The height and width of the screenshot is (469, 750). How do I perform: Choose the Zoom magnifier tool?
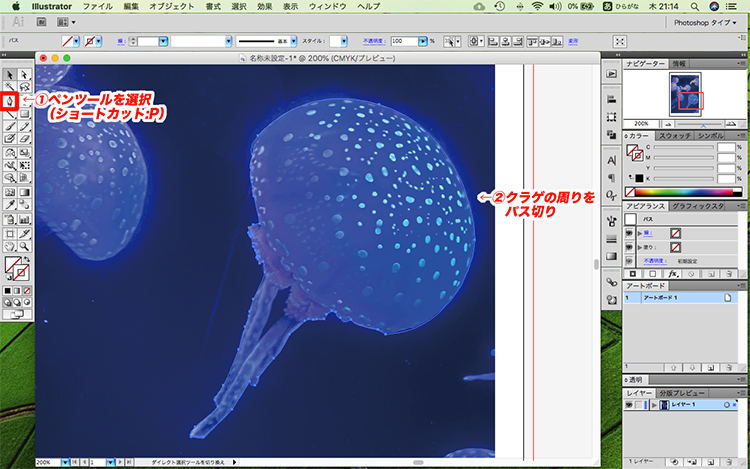tap(22, 244)
